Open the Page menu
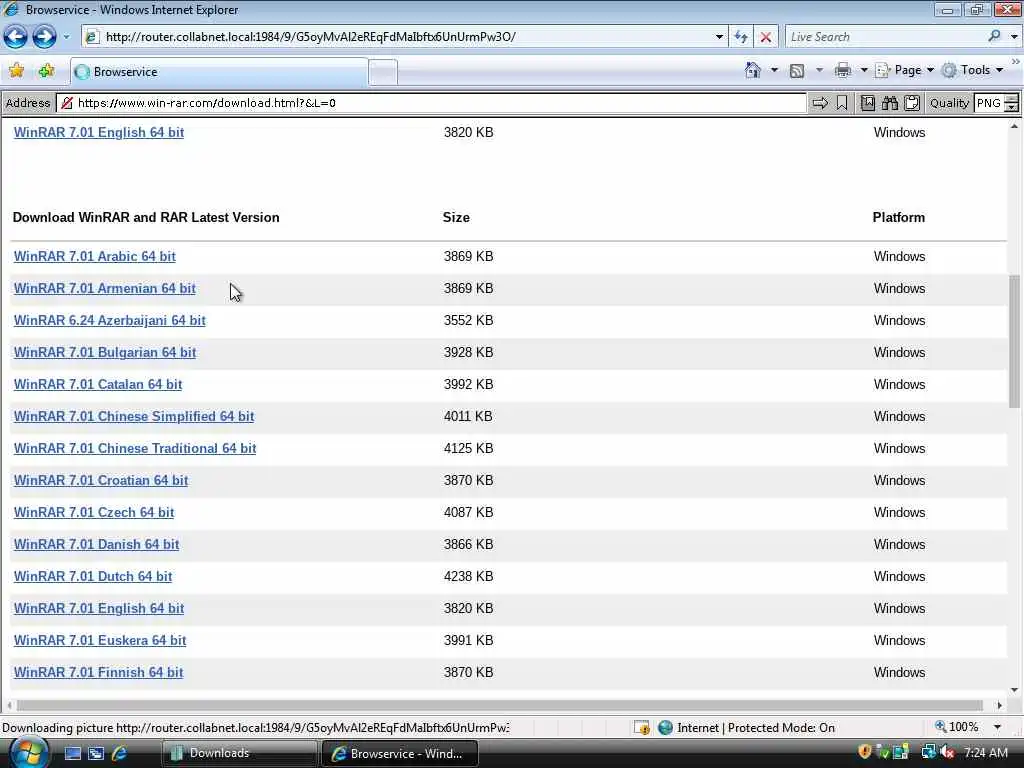This screenshot has height=768, width=1024. click(904, 70)
